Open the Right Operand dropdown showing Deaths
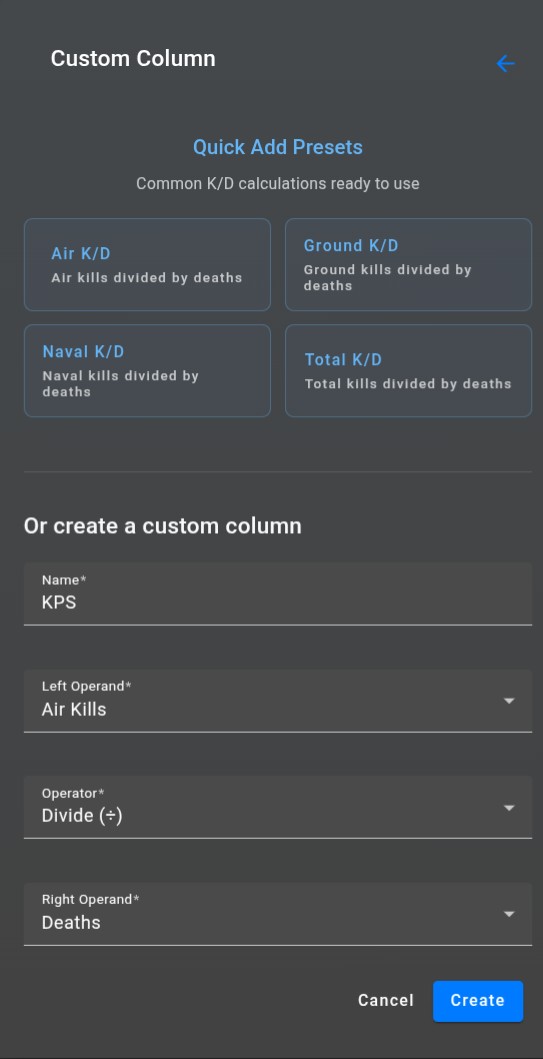The height and width of the screenshot is (1059, 543). [278, 914]
